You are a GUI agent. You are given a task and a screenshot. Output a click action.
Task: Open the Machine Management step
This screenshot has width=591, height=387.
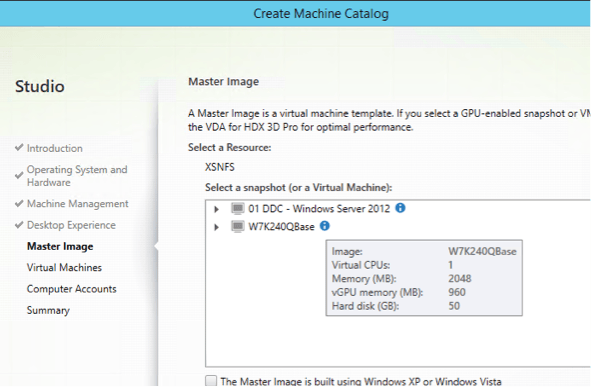(78, 203)
